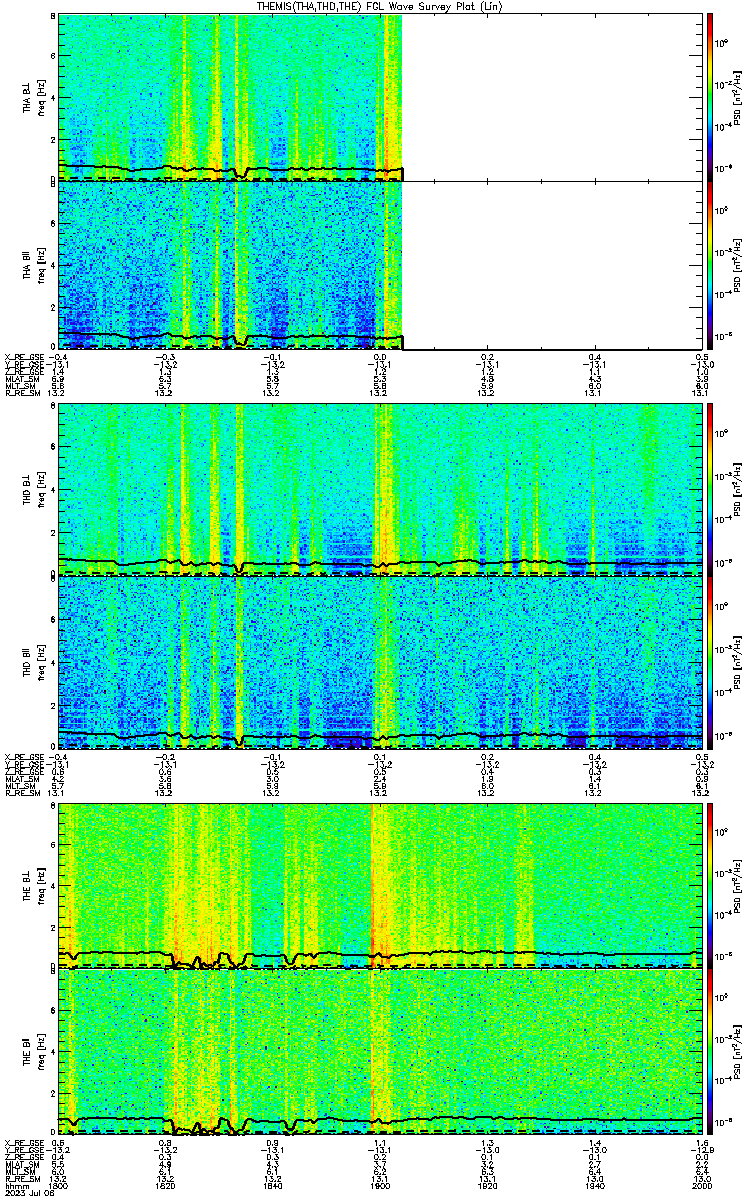Click the THA B-parallel color bar
Image resolution: width=750 pixels, height=1200 pixels.
click(709, 265)
